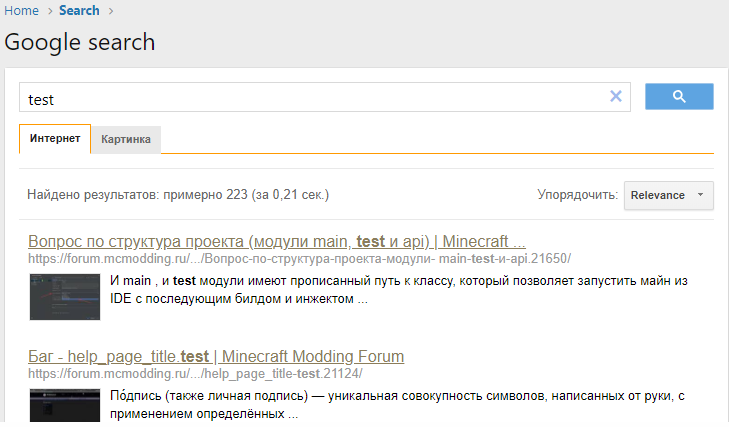The height and width of the screenshot is (427, 729).
Task: Click snippet text starting 'Подпись (также личная'
Action: (x=397, y=405)
